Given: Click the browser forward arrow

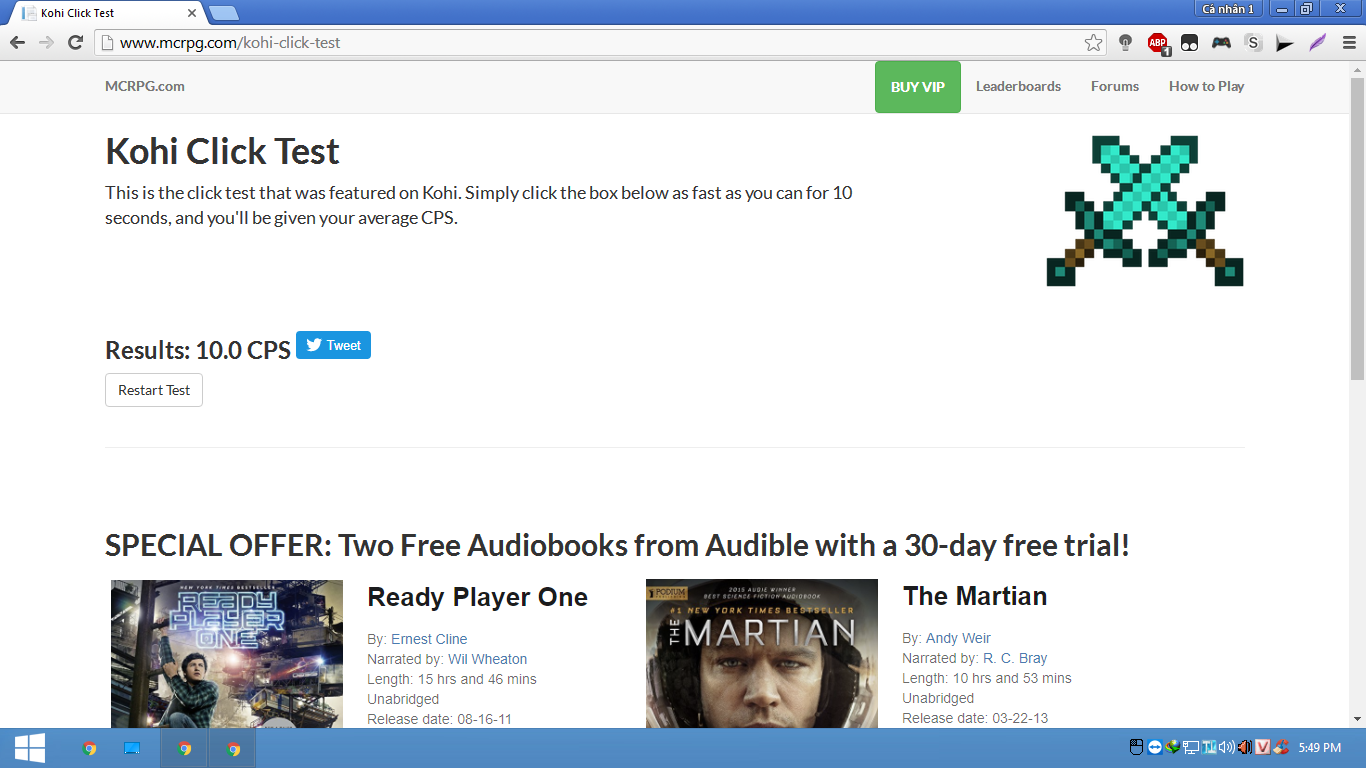Looking at the screenshot, I should click(x=46, y=43).
